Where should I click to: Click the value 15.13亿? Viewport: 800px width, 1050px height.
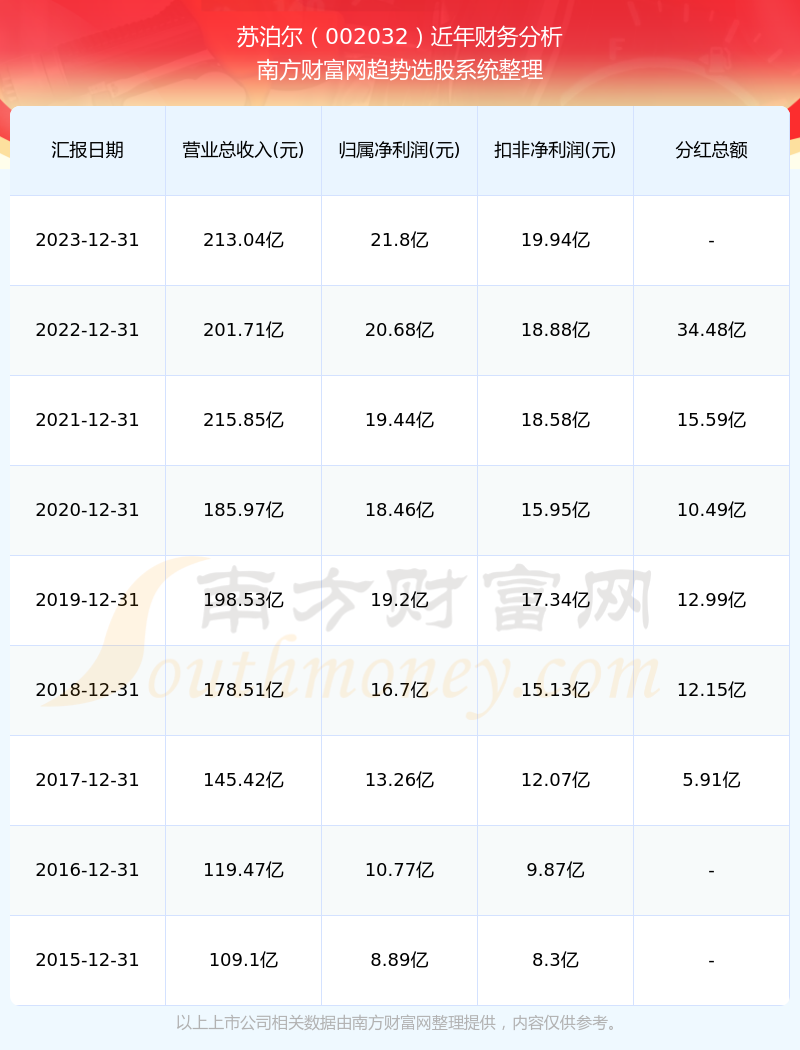(556, 690)
